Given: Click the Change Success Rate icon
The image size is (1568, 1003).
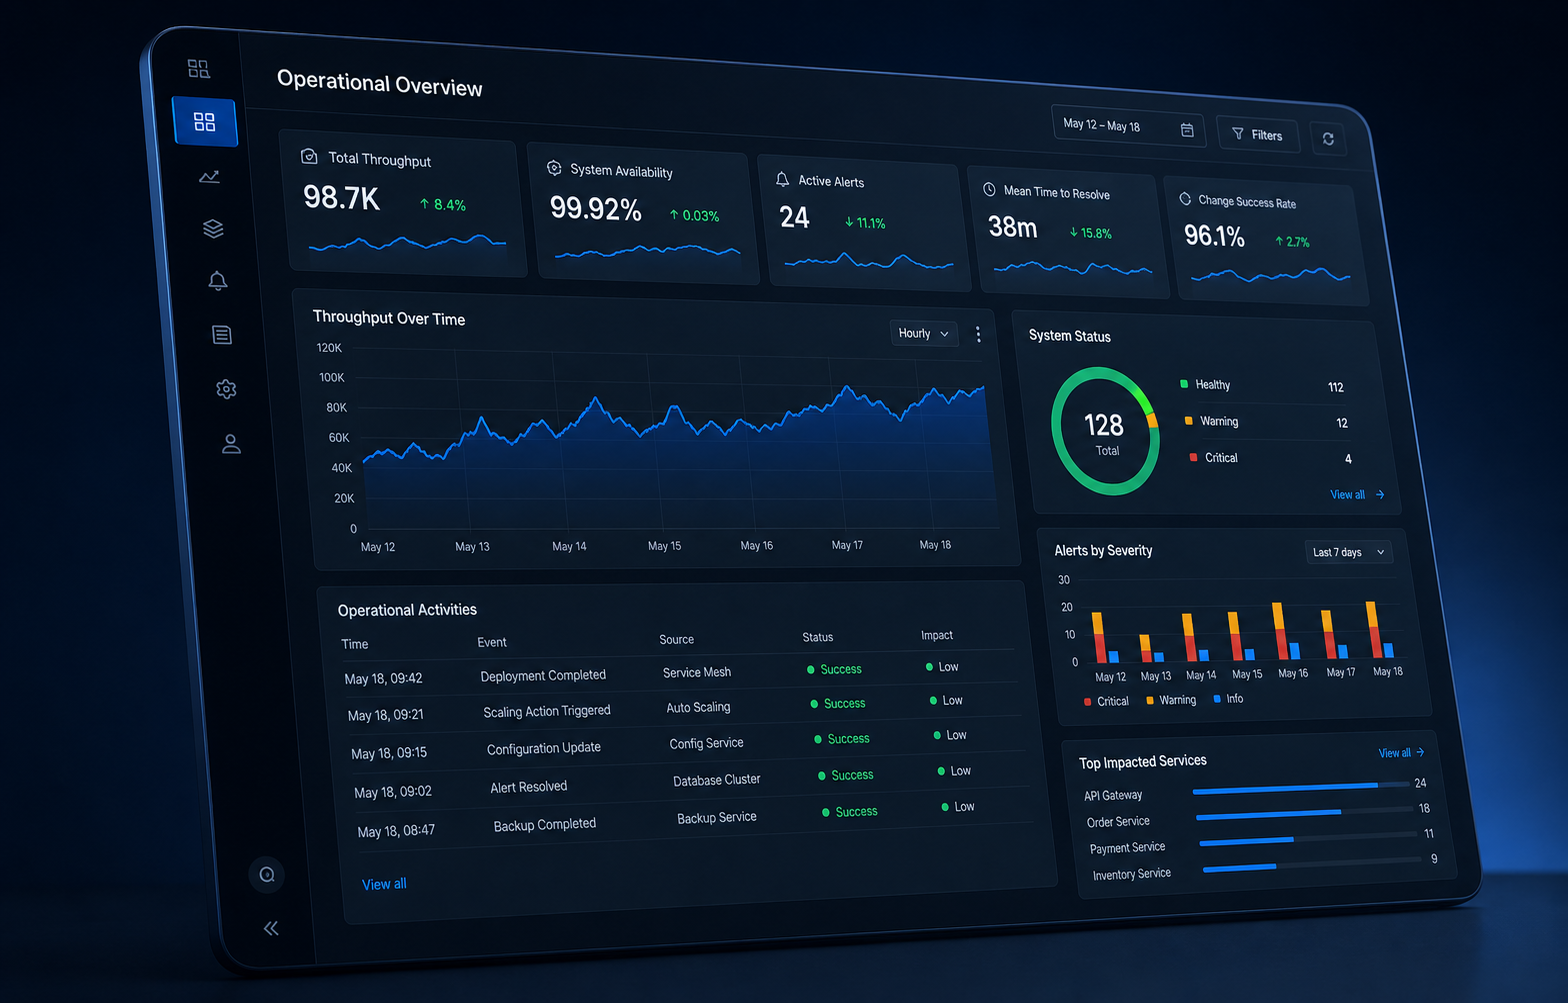Looking at the screenshot, I should pos(1185,198).
